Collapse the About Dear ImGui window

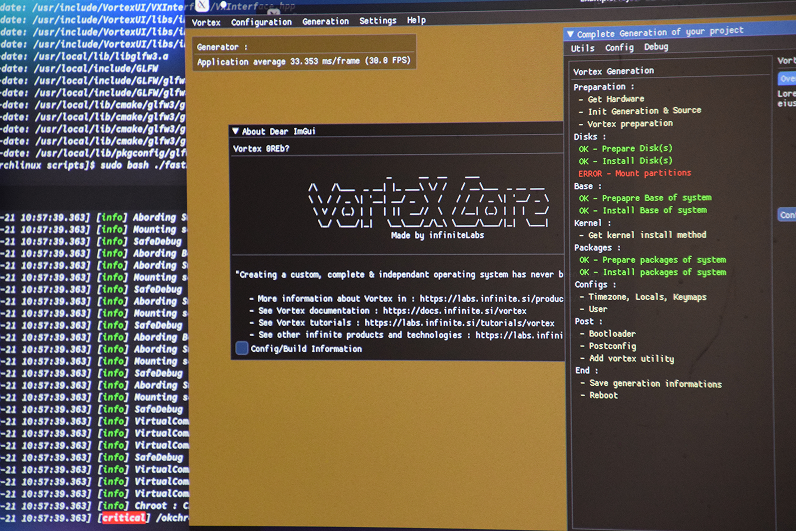tap(236, 131)
